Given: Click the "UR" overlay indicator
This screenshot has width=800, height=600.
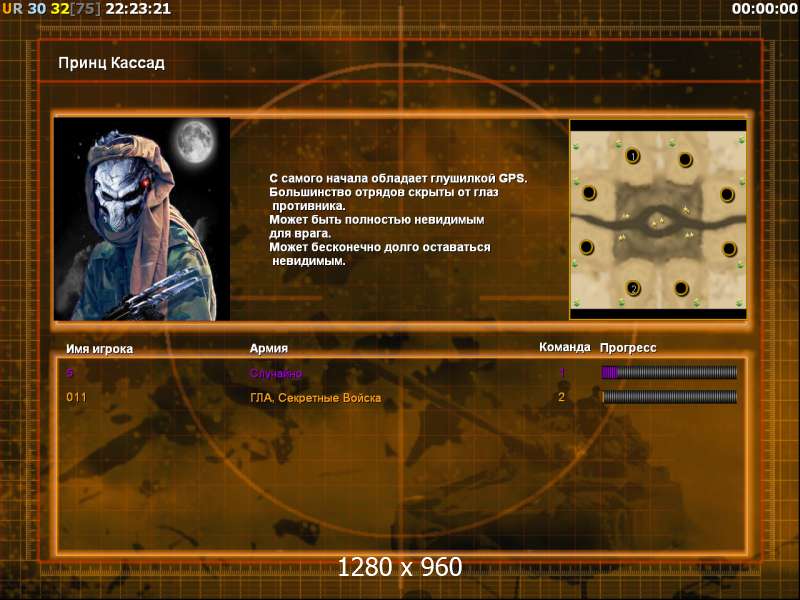Looking at the screenshot, I should tap(13, 9).
